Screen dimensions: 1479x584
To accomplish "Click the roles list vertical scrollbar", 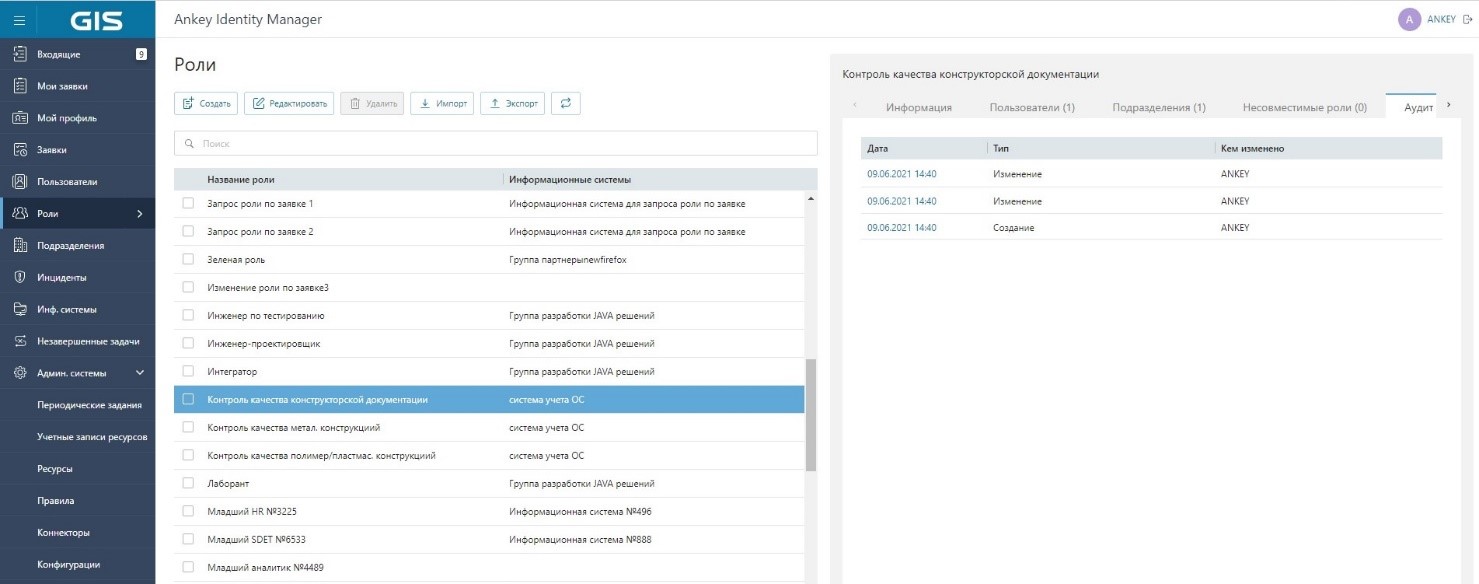I will pos(811,415).
